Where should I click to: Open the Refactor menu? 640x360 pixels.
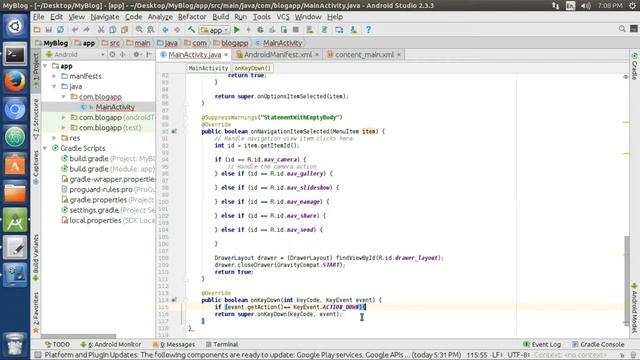pyautogui.click(x=192, y=17)
